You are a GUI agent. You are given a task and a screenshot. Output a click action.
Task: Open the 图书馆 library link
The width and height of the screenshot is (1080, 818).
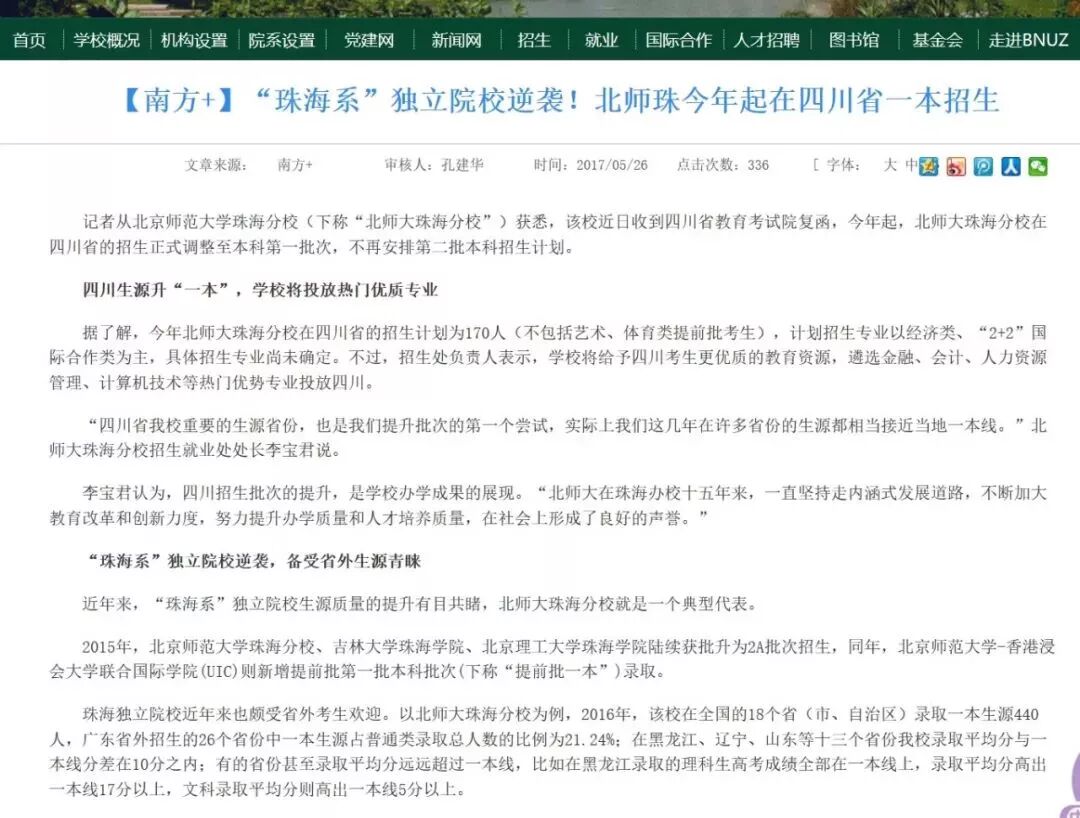(854, 40)
